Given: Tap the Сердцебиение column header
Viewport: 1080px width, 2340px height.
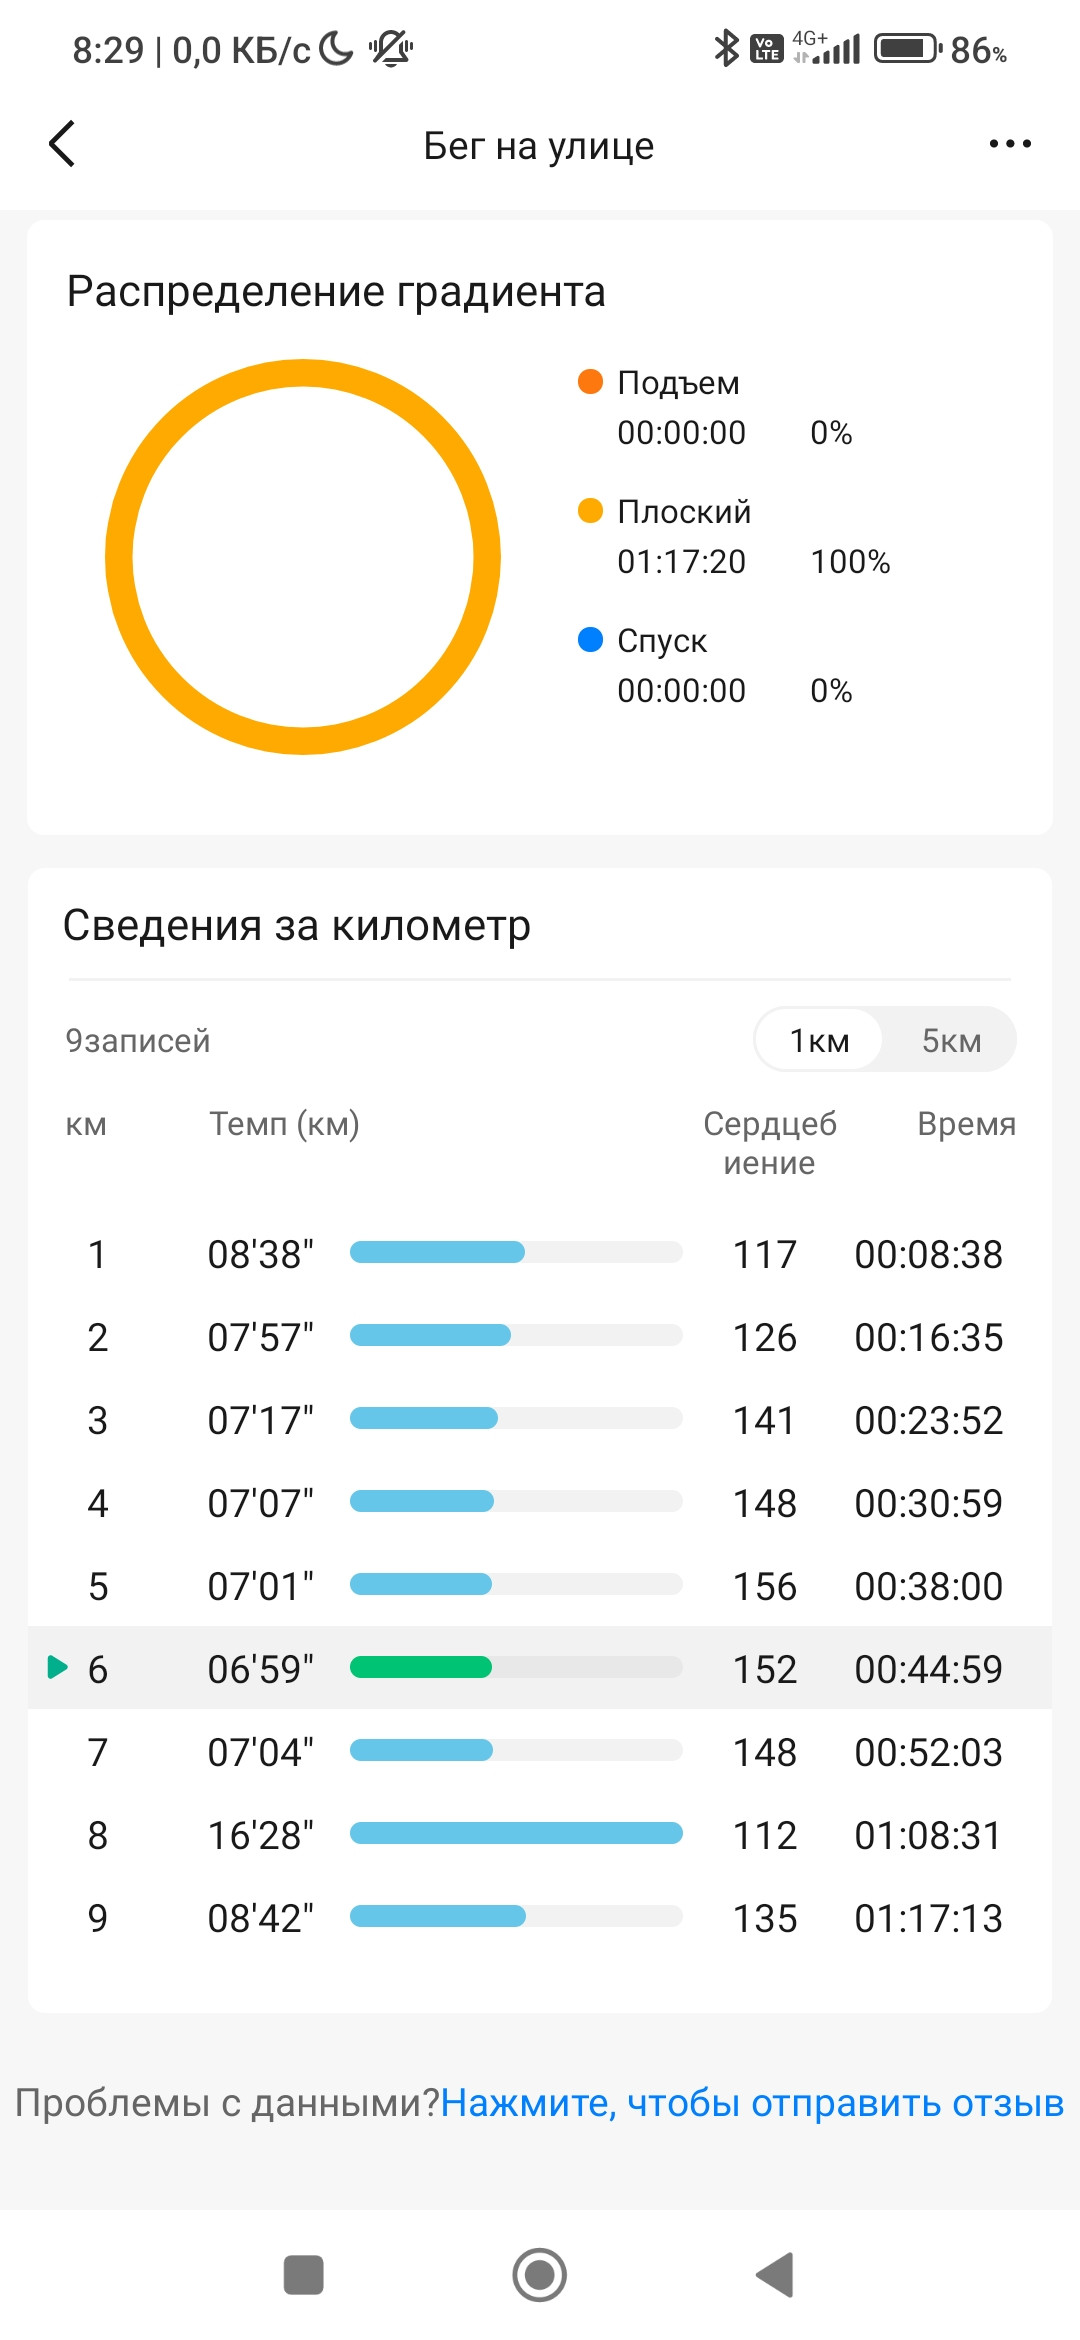Looking at the screenshot, I should pos(769,1143).
